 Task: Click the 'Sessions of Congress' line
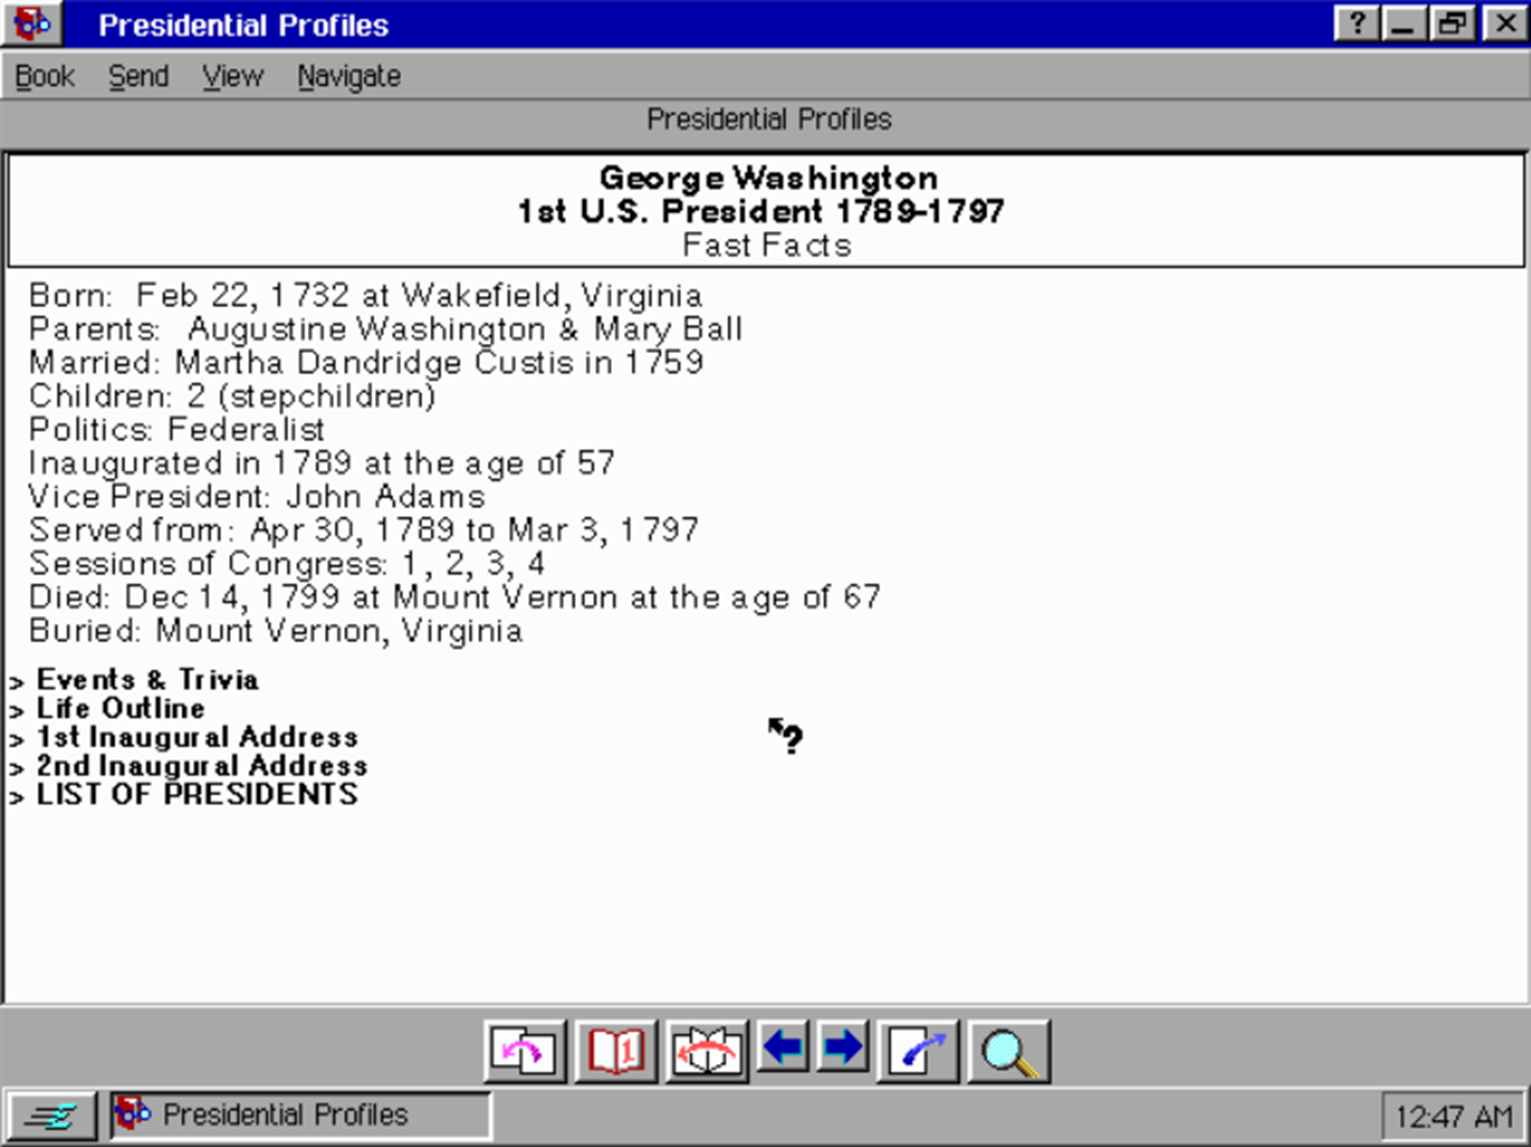click(287, 564)
